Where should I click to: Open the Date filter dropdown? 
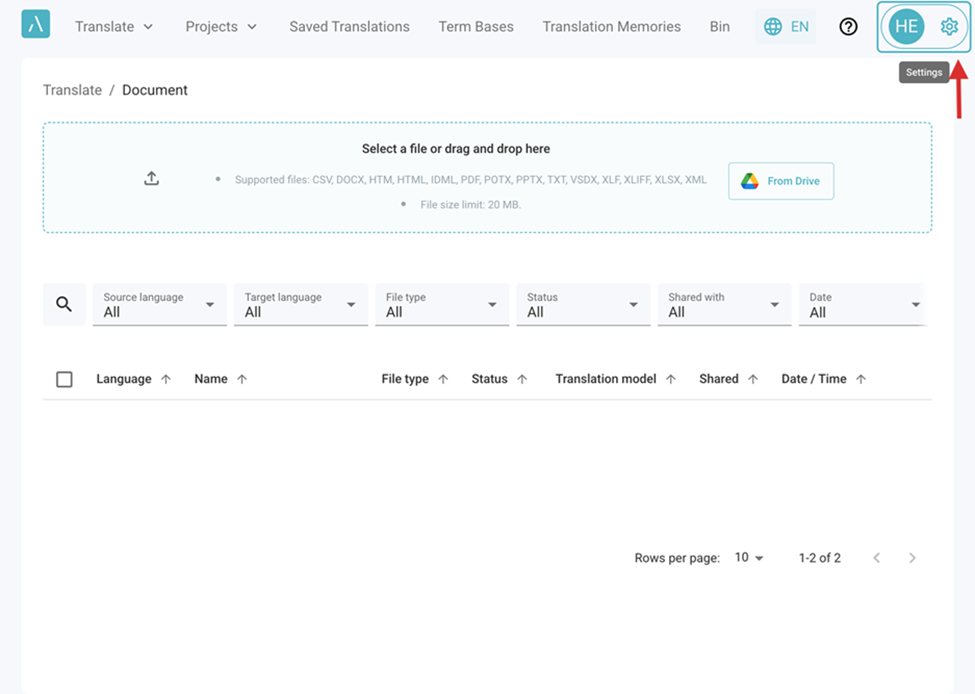(x=863, y=305)
